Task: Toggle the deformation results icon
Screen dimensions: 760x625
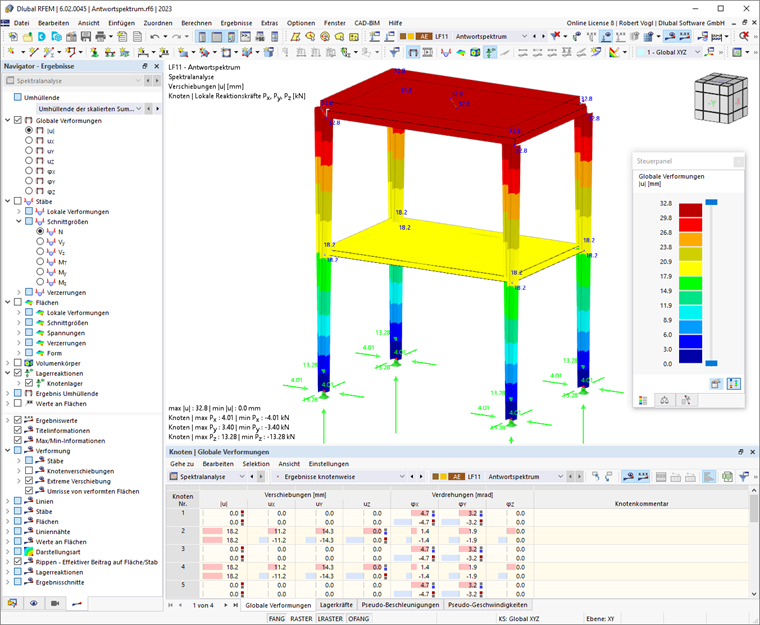Action: click(x=412, y=52)
